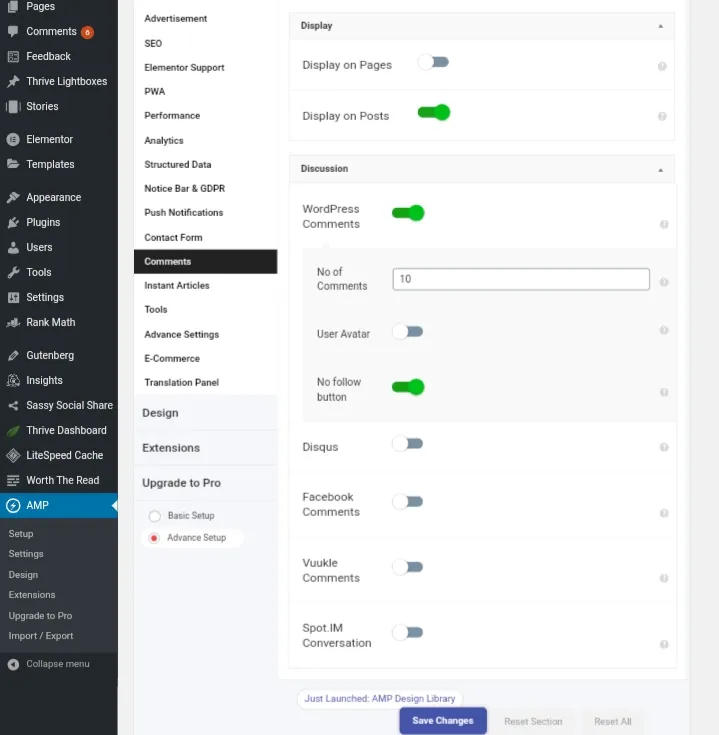The width and height of the screenshot is (719, 735).
Task: Click the Rank Math chart icon
Action: point(13,322)
